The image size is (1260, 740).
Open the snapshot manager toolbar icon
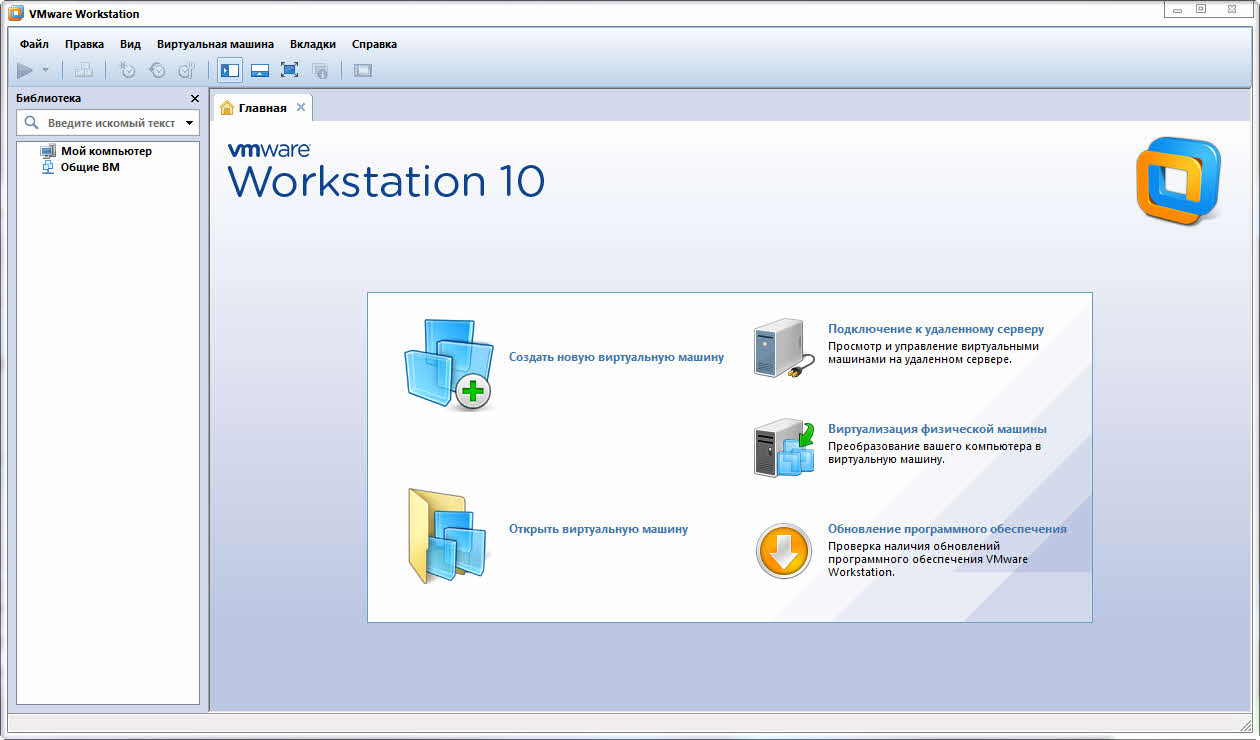click(x=187, y=70)
